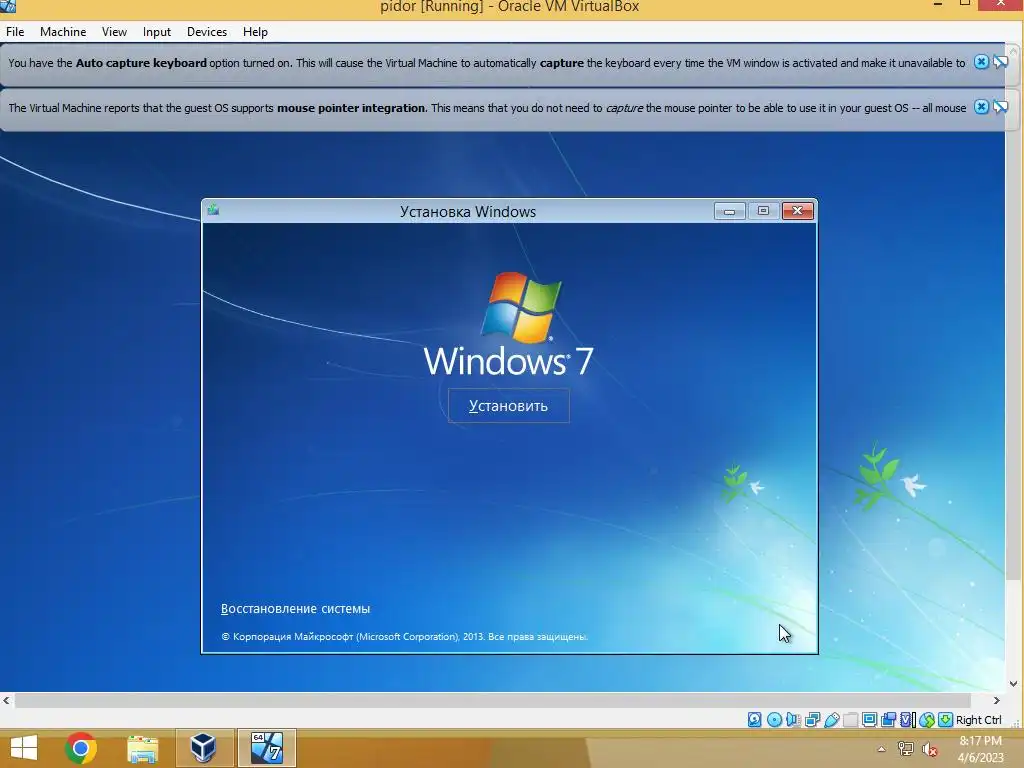Image resolution: width=1024 pixels, height=768 pixels.
Task: Click the greyed shared folders status icon
Action: (x=850, y=720)
